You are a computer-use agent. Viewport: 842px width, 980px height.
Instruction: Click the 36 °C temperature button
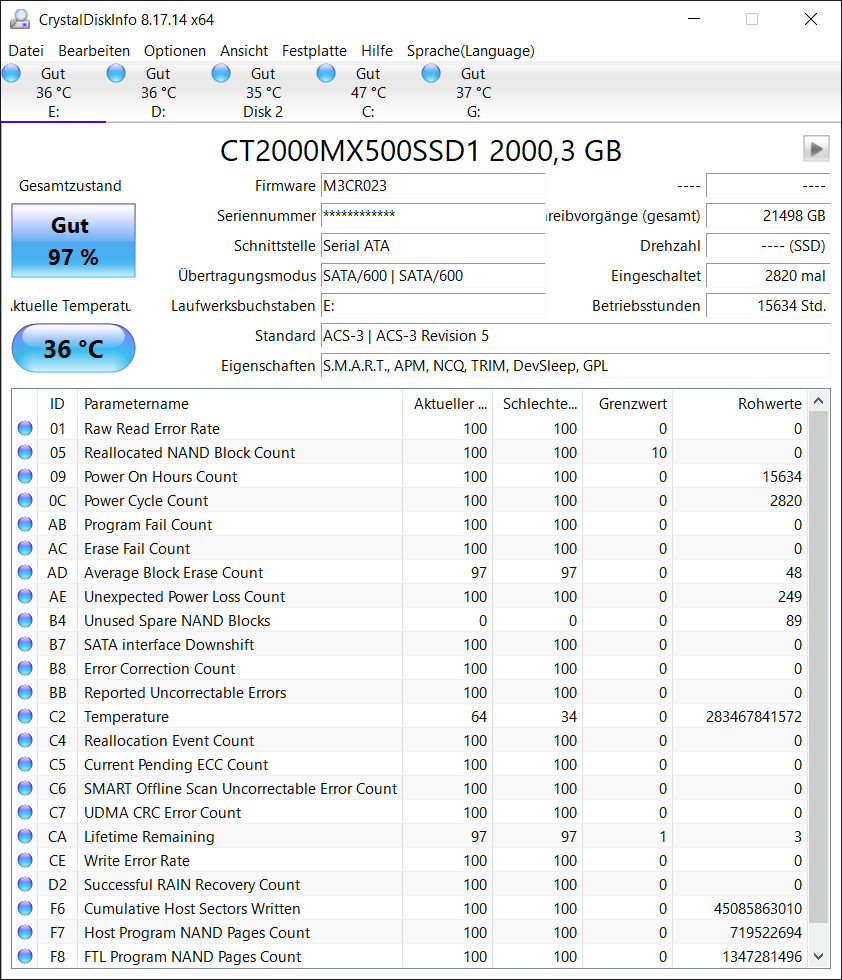(72, 348)
